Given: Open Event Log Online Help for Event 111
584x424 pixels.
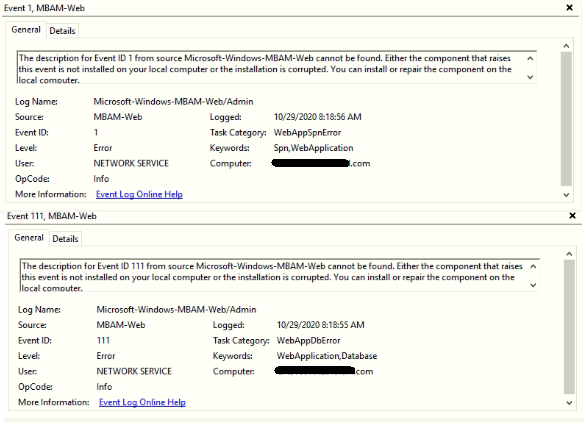Looking at the screenshot, I should point(142,402).
